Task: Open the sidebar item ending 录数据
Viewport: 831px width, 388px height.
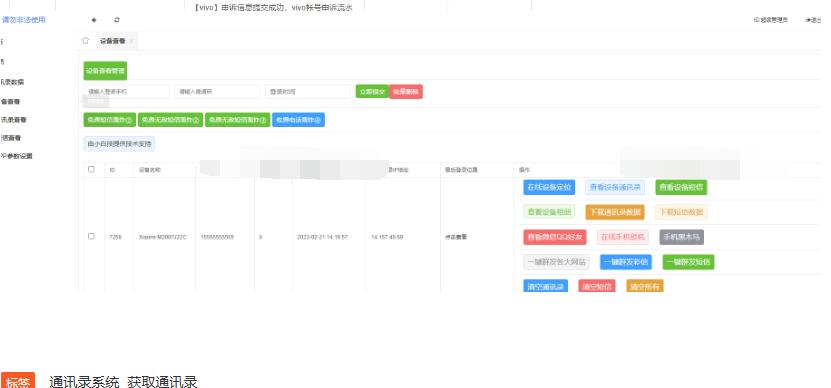Action: [x=12, y=82]
